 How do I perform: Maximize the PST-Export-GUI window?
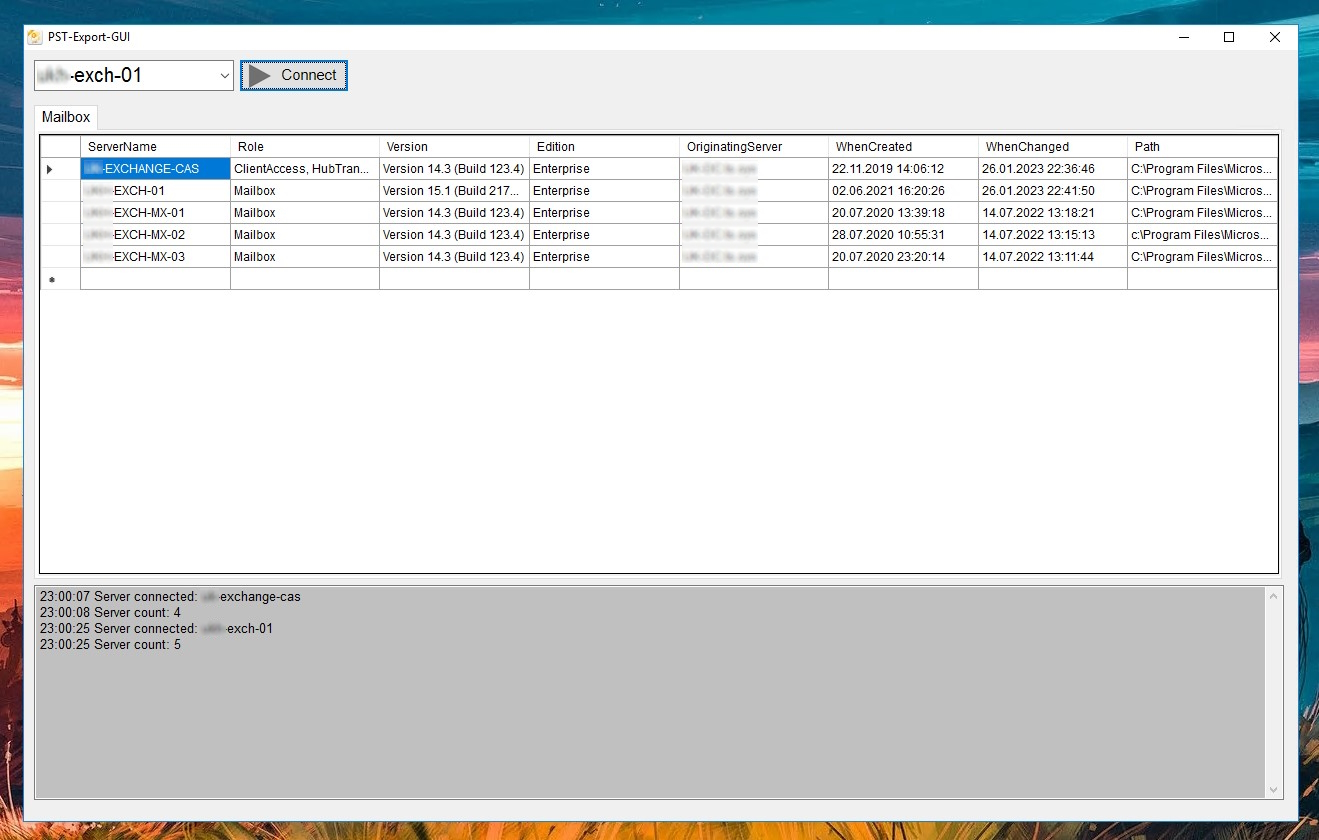tap(1229, 37)
